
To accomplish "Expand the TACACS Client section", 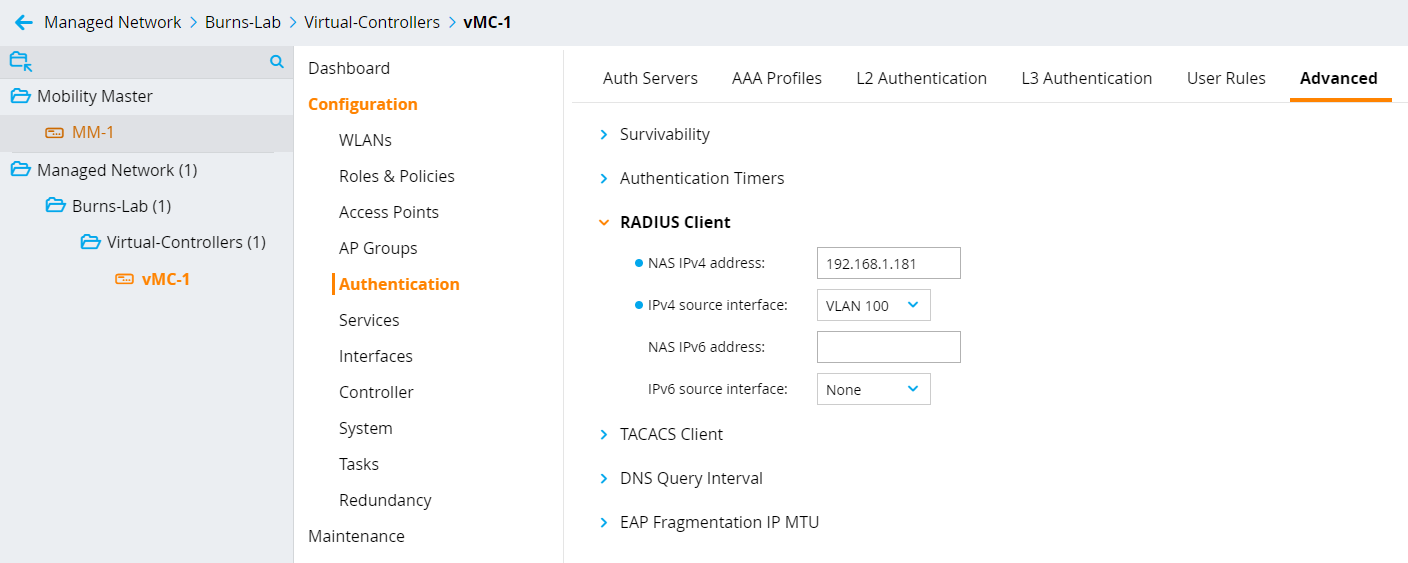I will click(603, 434).
